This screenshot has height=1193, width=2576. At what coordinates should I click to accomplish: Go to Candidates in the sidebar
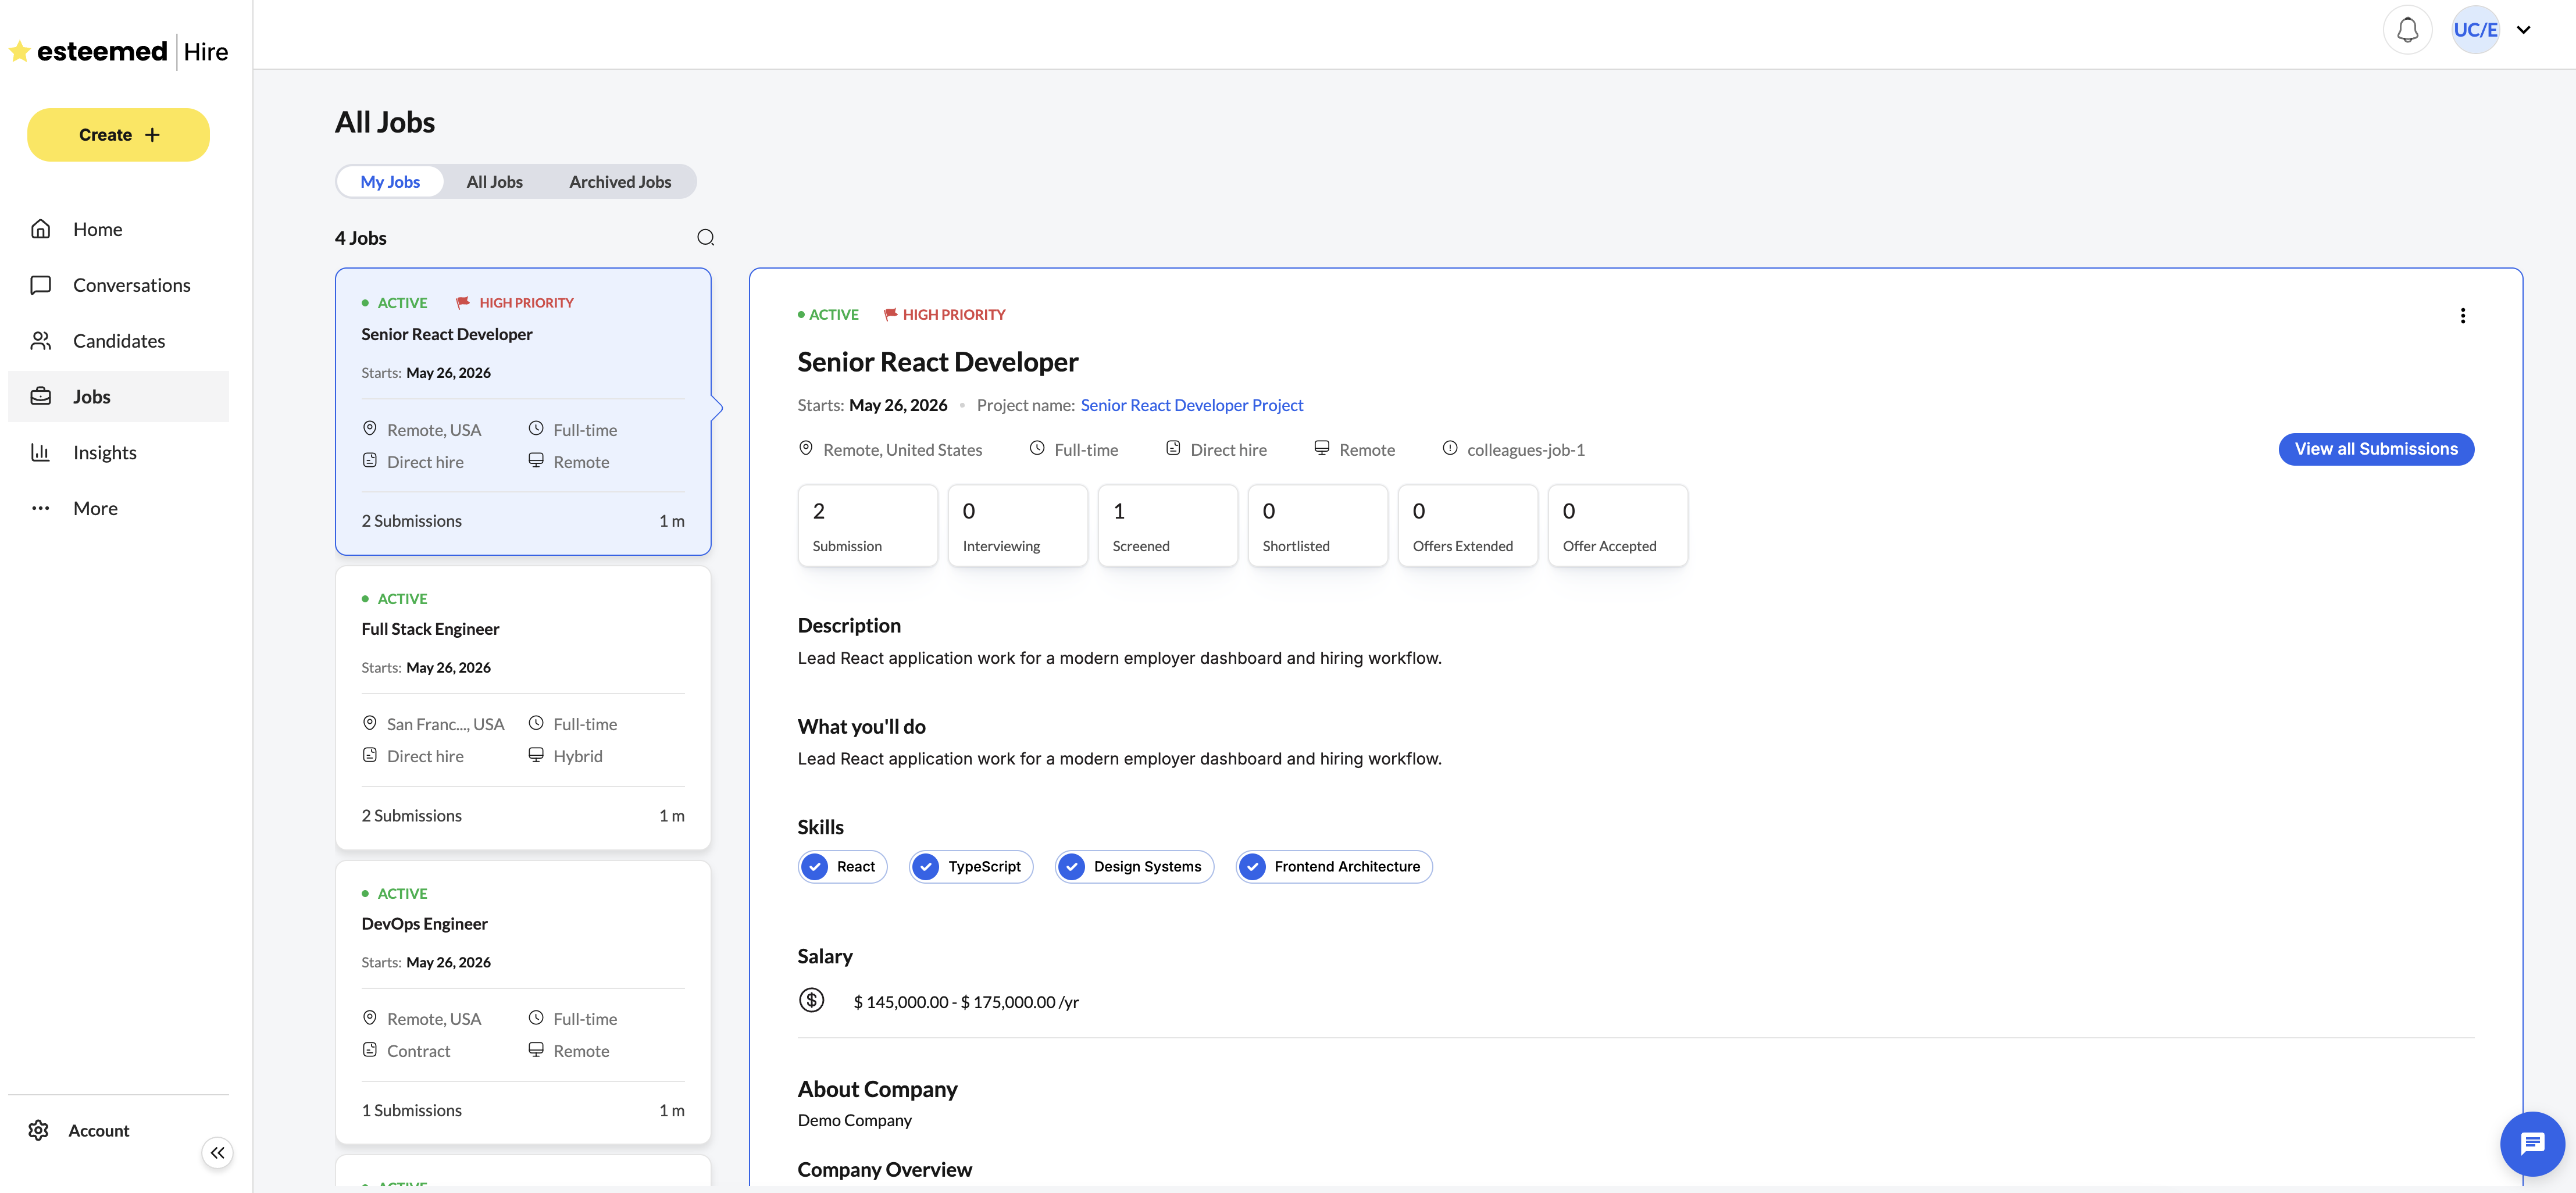pos(118,341)
